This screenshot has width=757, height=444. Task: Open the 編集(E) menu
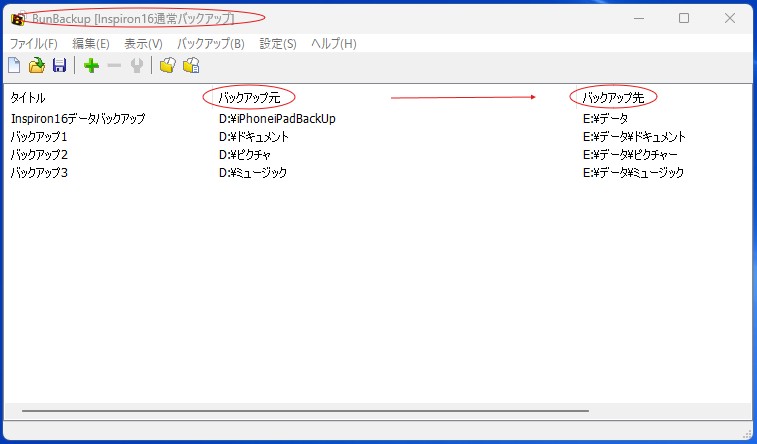pyautogui.click(x=91, y=44)
